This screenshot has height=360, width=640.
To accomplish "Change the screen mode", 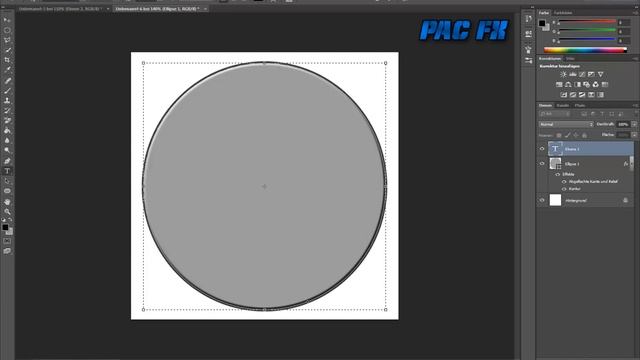I will (x=7, y=251).
